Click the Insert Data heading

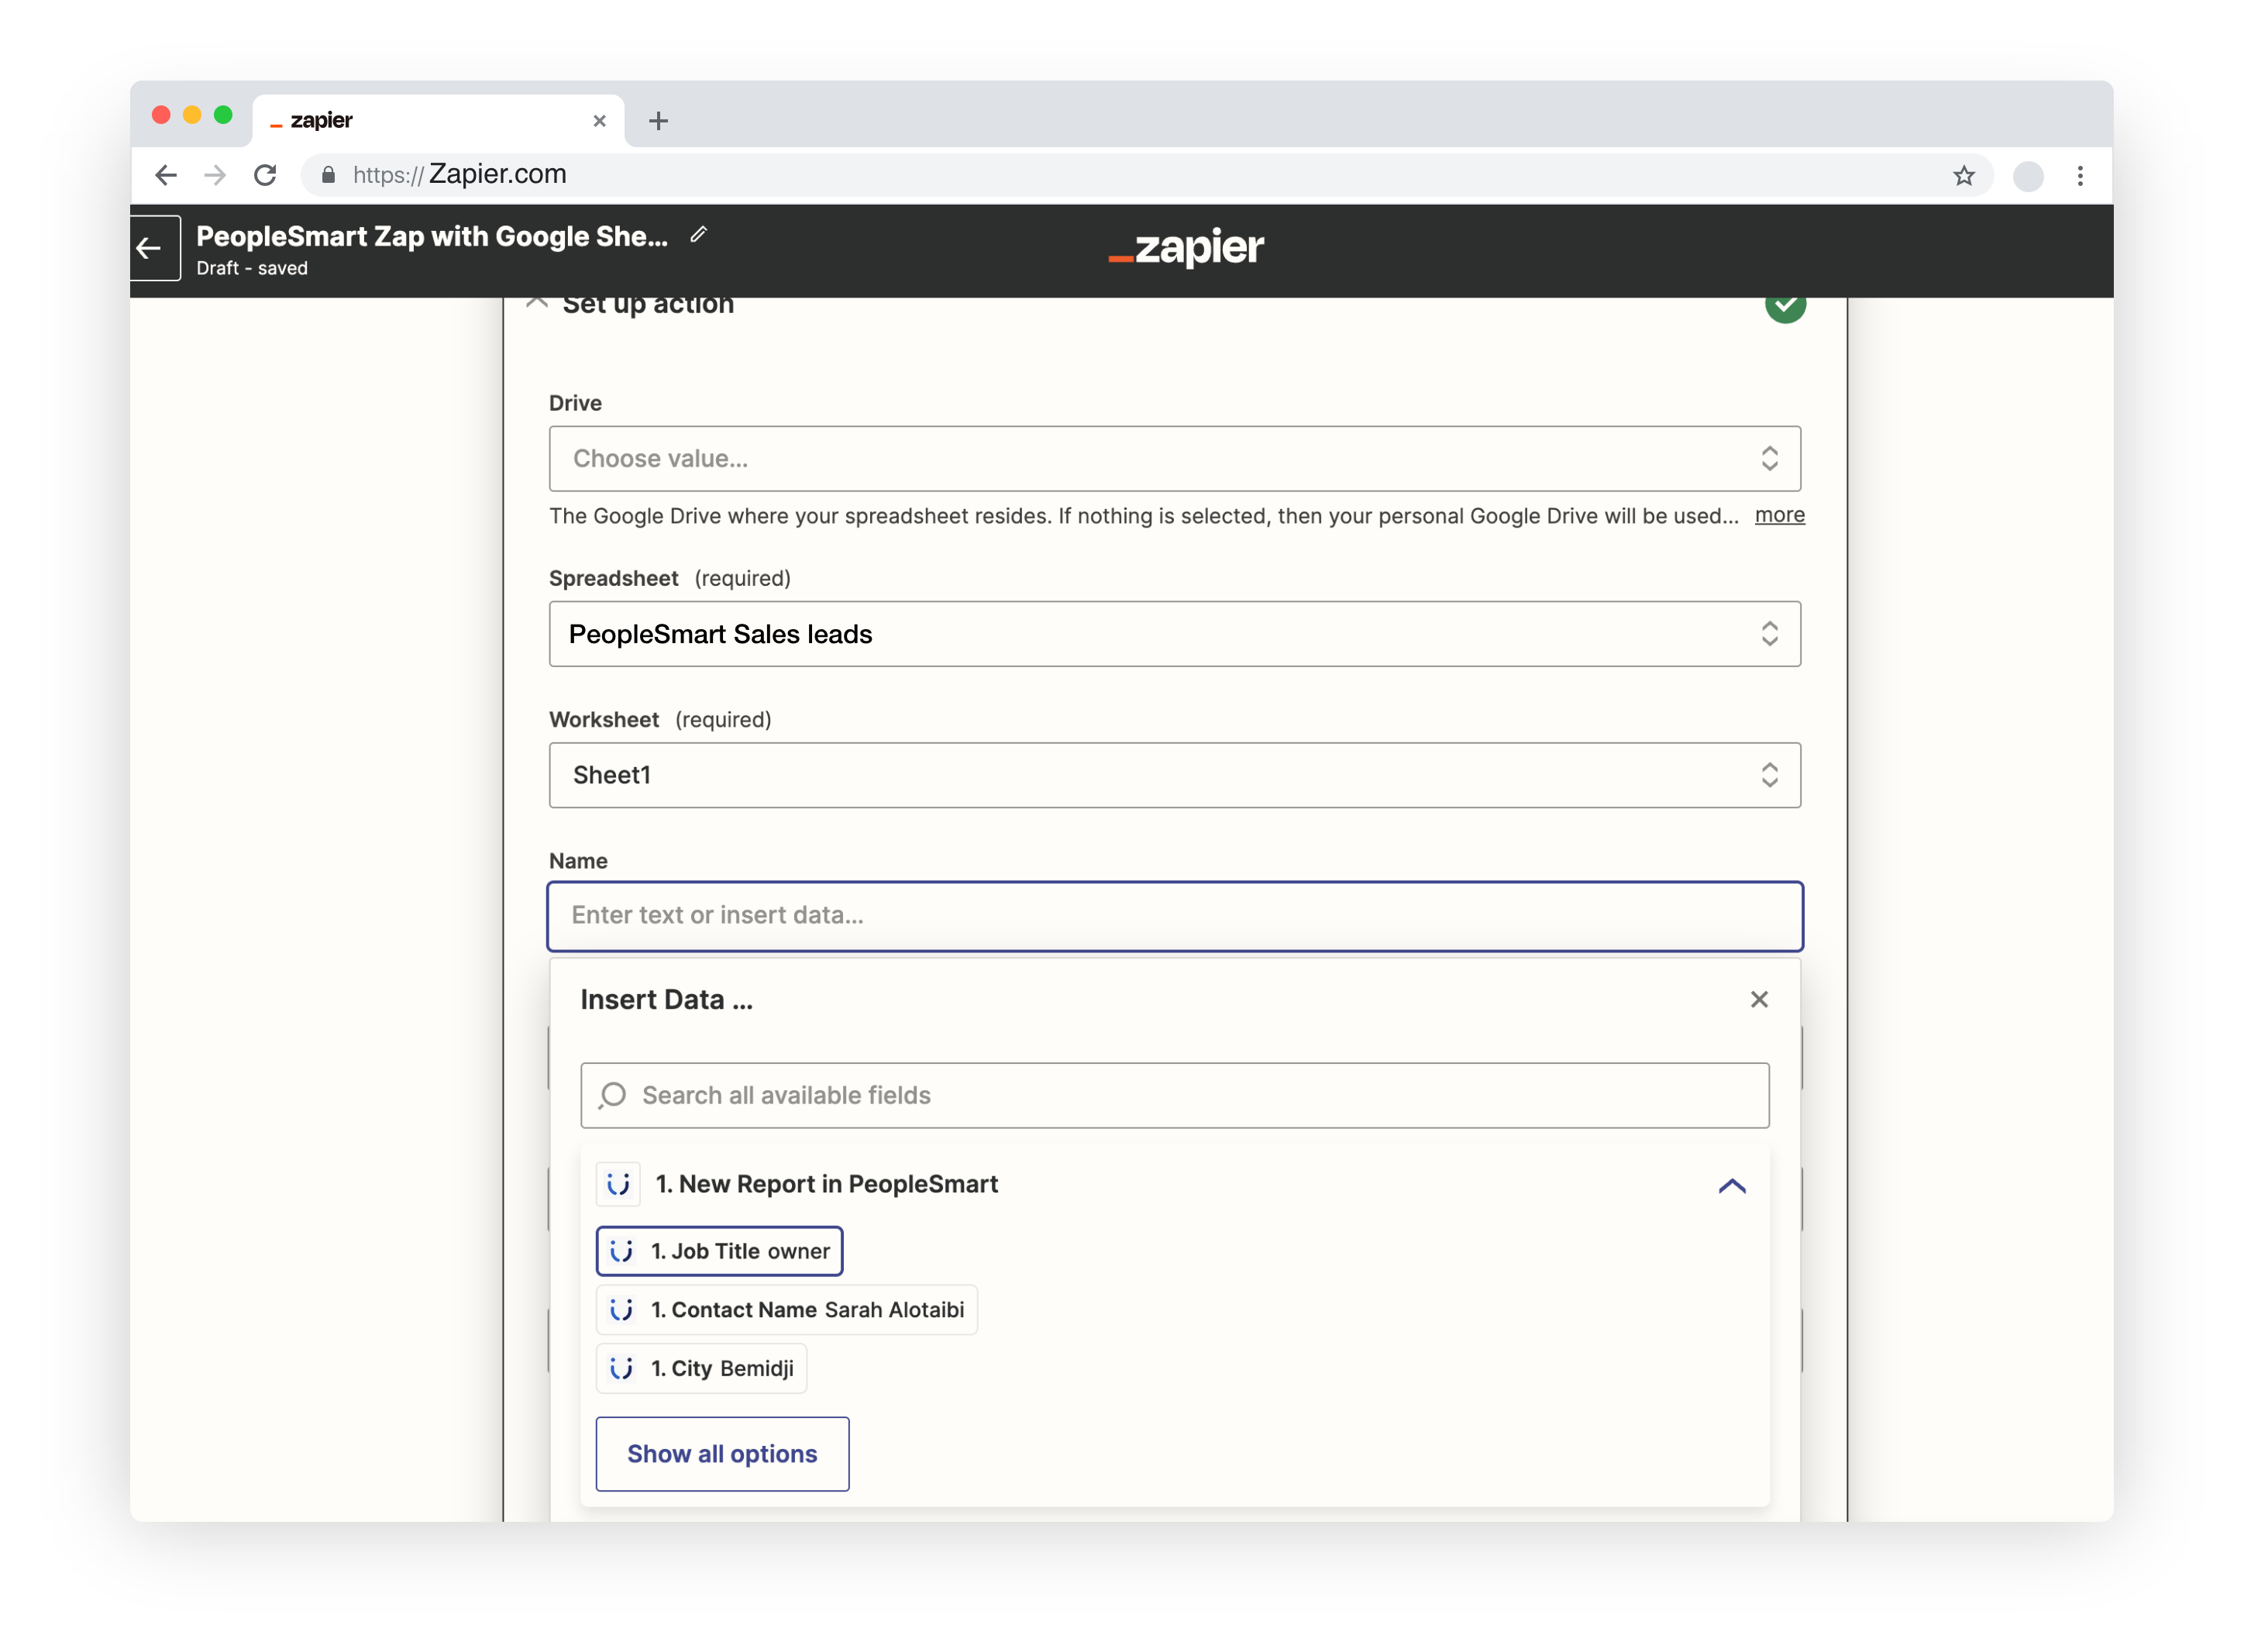[666, 999]
